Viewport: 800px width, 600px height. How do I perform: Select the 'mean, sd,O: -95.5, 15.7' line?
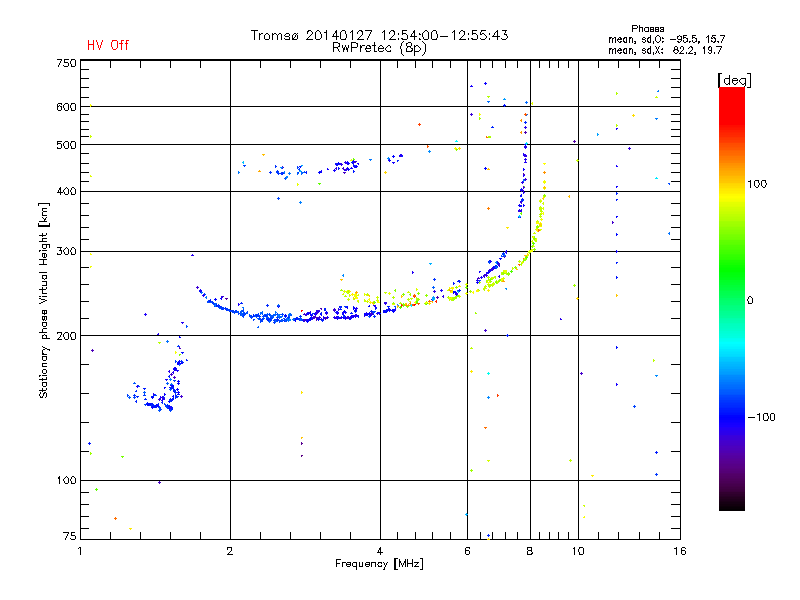point(666,39)
